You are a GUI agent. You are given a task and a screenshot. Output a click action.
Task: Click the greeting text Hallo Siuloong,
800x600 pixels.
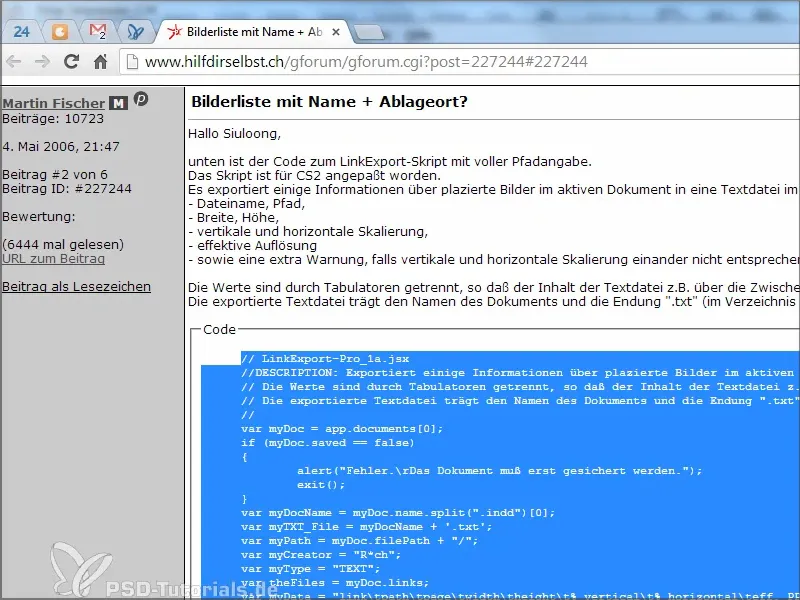click(234, 134)
